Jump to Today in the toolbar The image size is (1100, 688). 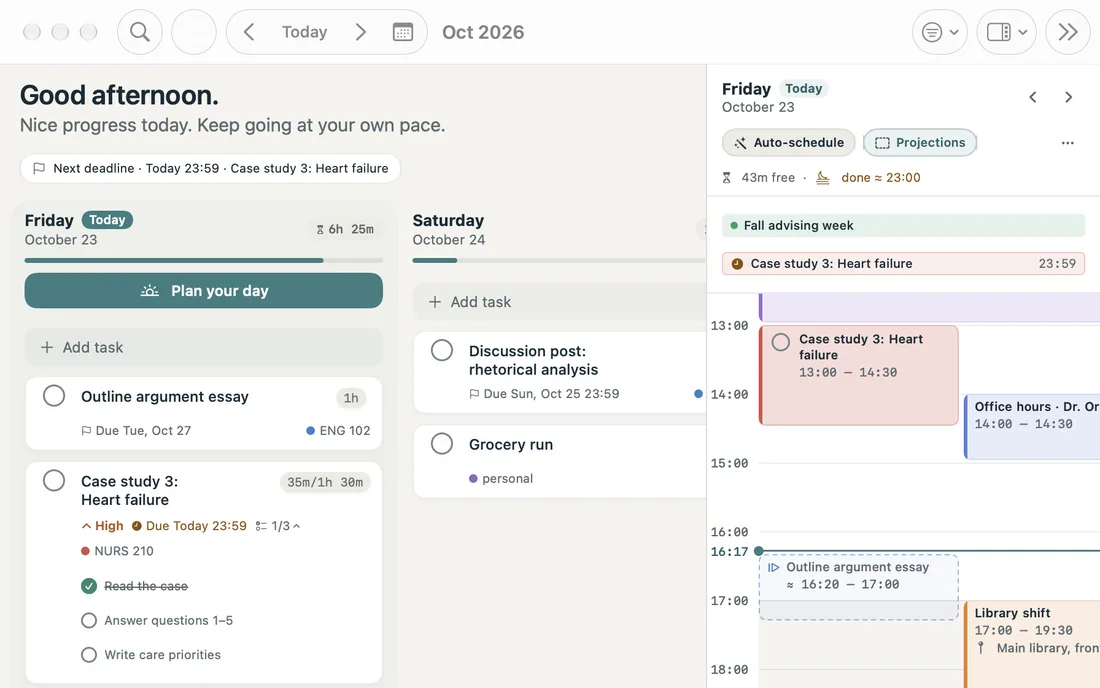304,32
